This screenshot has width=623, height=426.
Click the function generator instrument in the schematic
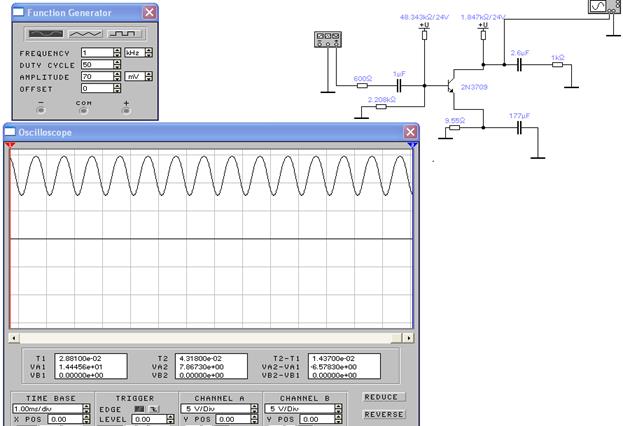(327, 39)
